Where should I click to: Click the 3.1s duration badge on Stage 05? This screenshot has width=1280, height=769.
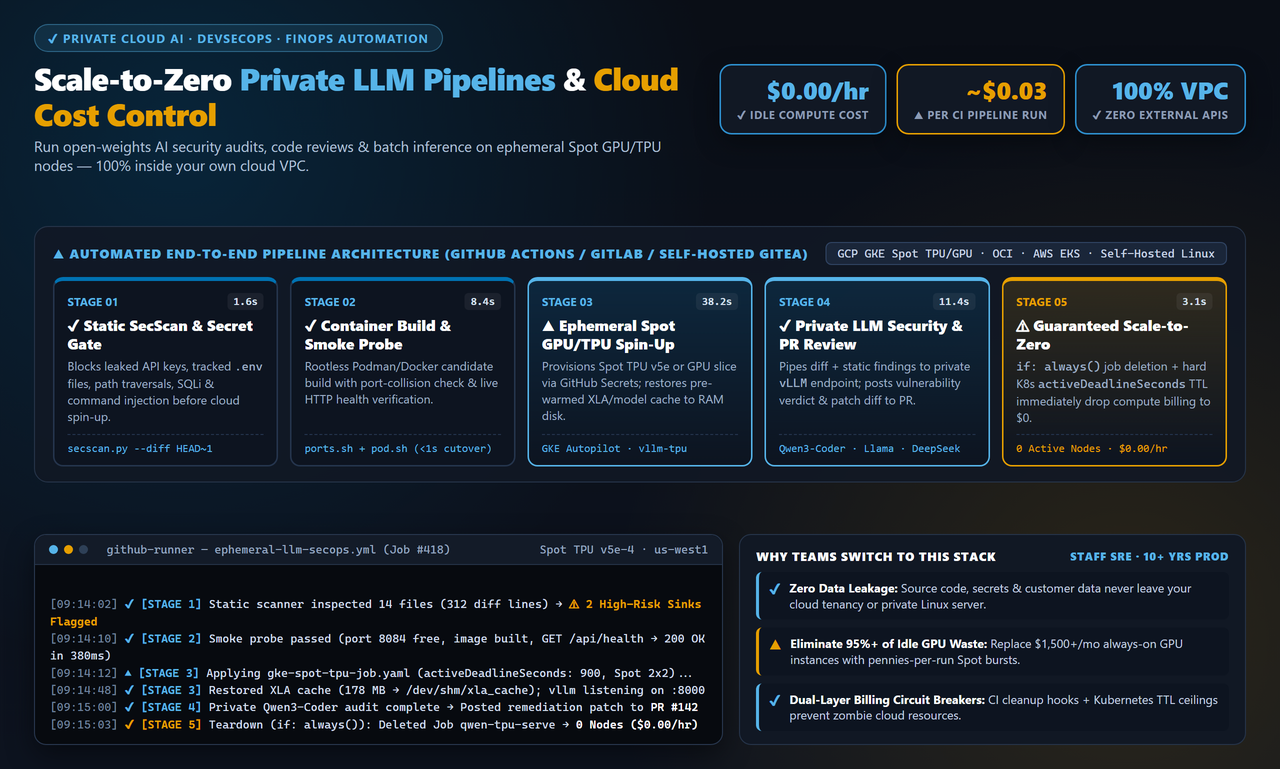(x=1194, y=301)
